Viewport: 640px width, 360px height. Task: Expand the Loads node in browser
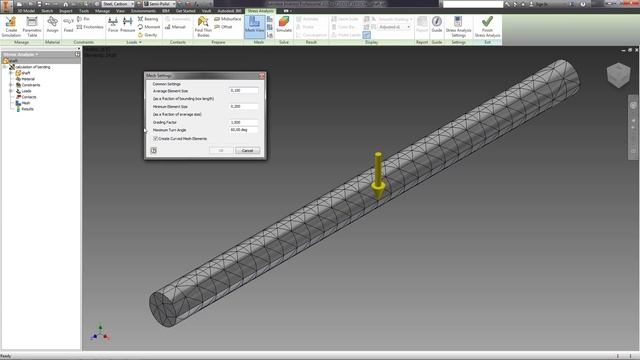[x=11, y=91]
